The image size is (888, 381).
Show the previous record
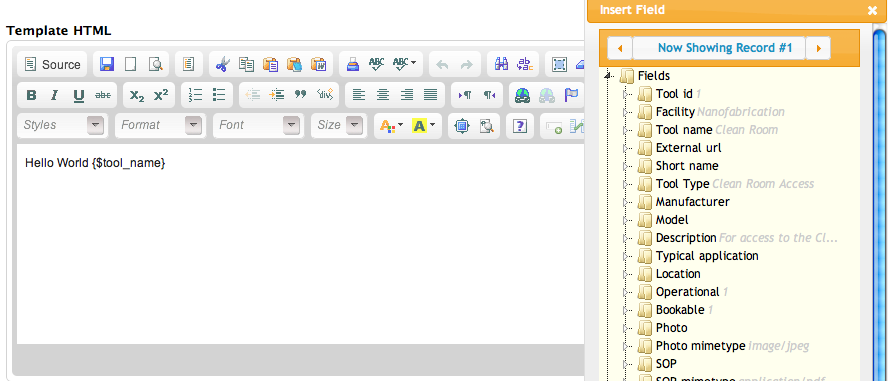[620, 48]
